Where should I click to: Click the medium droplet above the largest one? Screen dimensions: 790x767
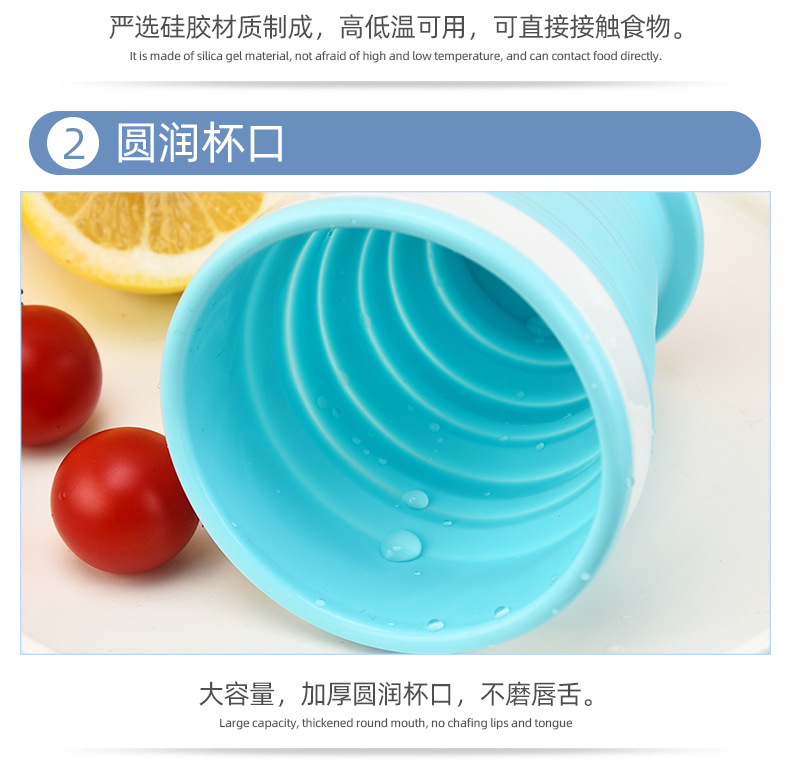415,499
